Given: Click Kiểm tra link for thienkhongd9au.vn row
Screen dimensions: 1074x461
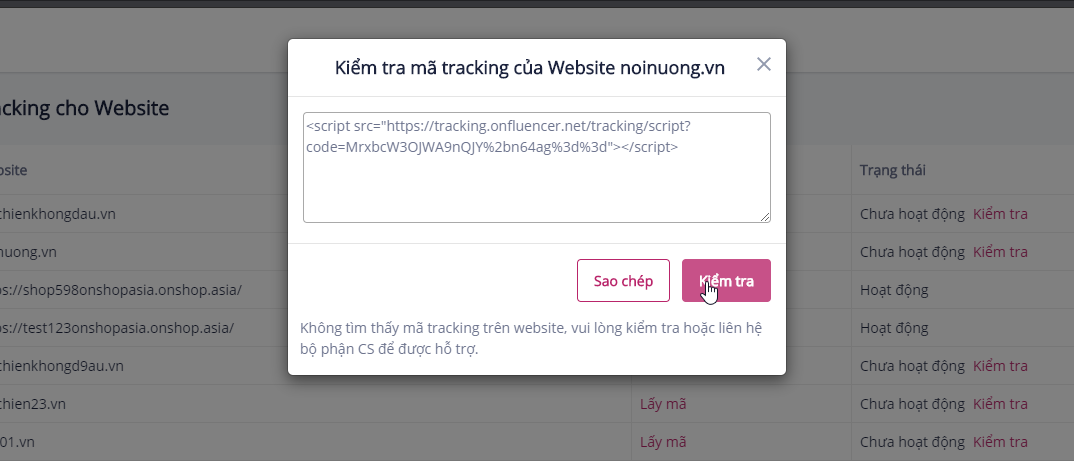Looking at the screenshot, I should [x=1000, y=366].
